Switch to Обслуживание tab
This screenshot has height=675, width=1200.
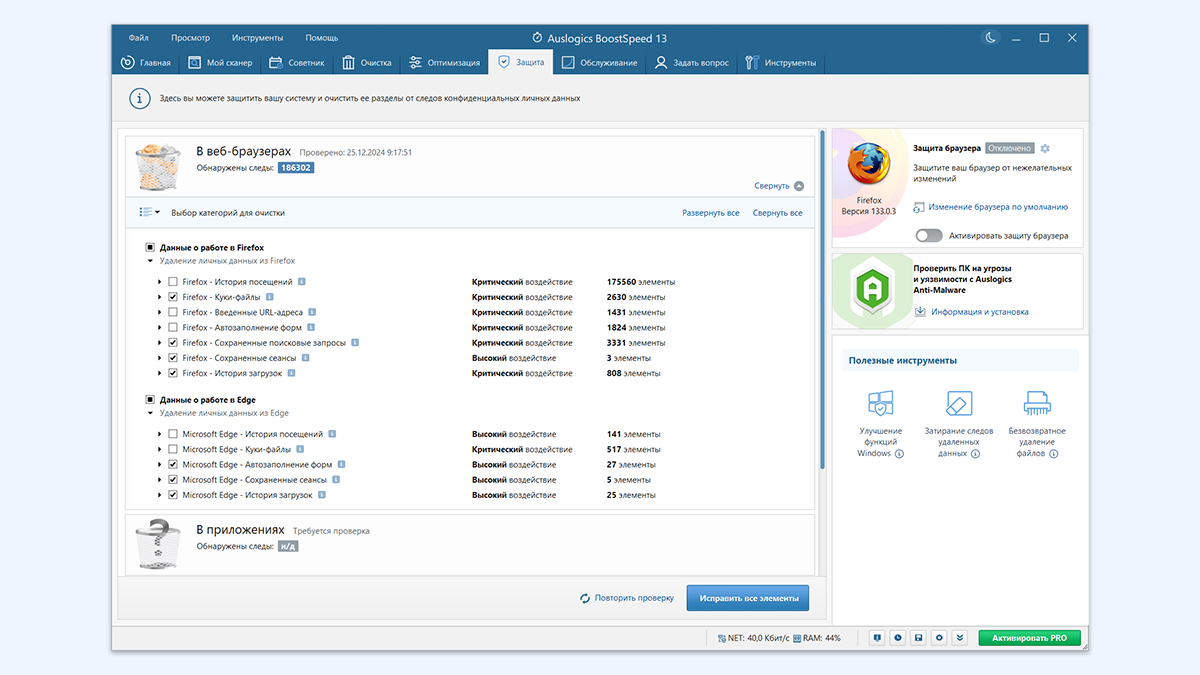pyautogui.click(x=599, y=63)
